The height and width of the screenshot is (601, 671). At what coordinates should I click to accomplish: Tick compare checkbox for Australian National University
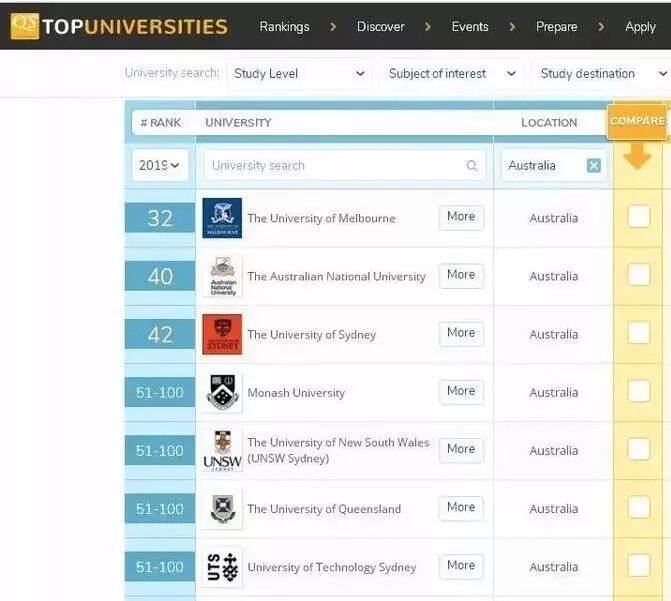point(638,275)
